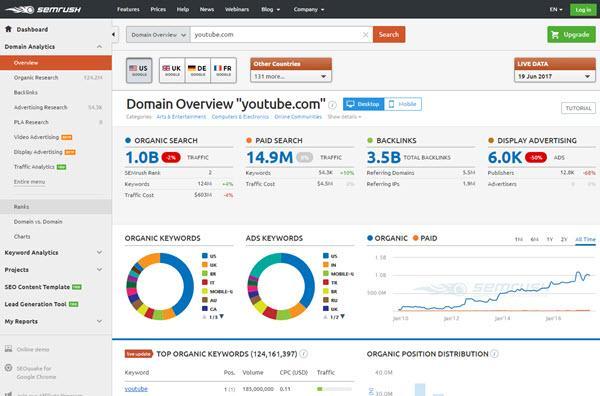Open Organic Research in the sidebar
This screenshot has height=396, width=600.
click(x=36, y=78)
